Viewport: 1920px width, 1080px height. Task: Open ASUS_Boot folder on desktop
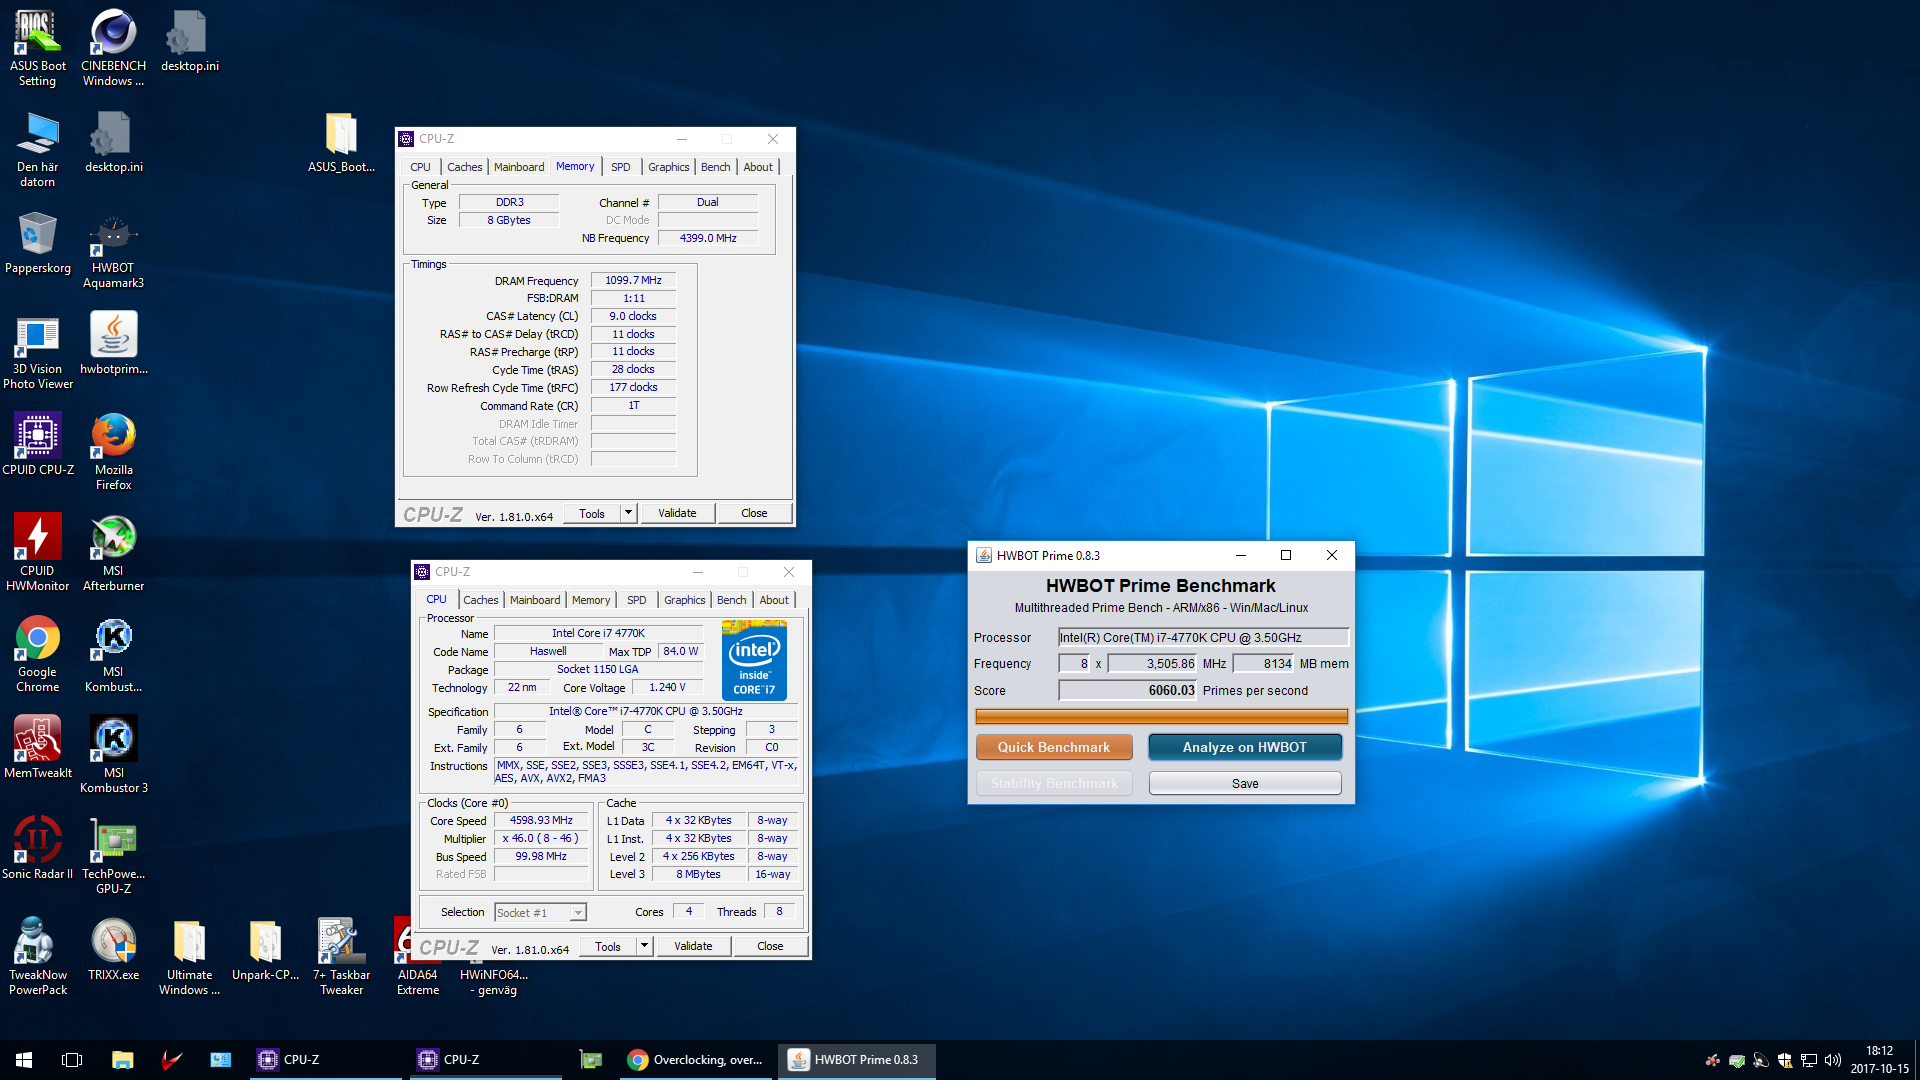pyautogui.click(x=341, y=141)
